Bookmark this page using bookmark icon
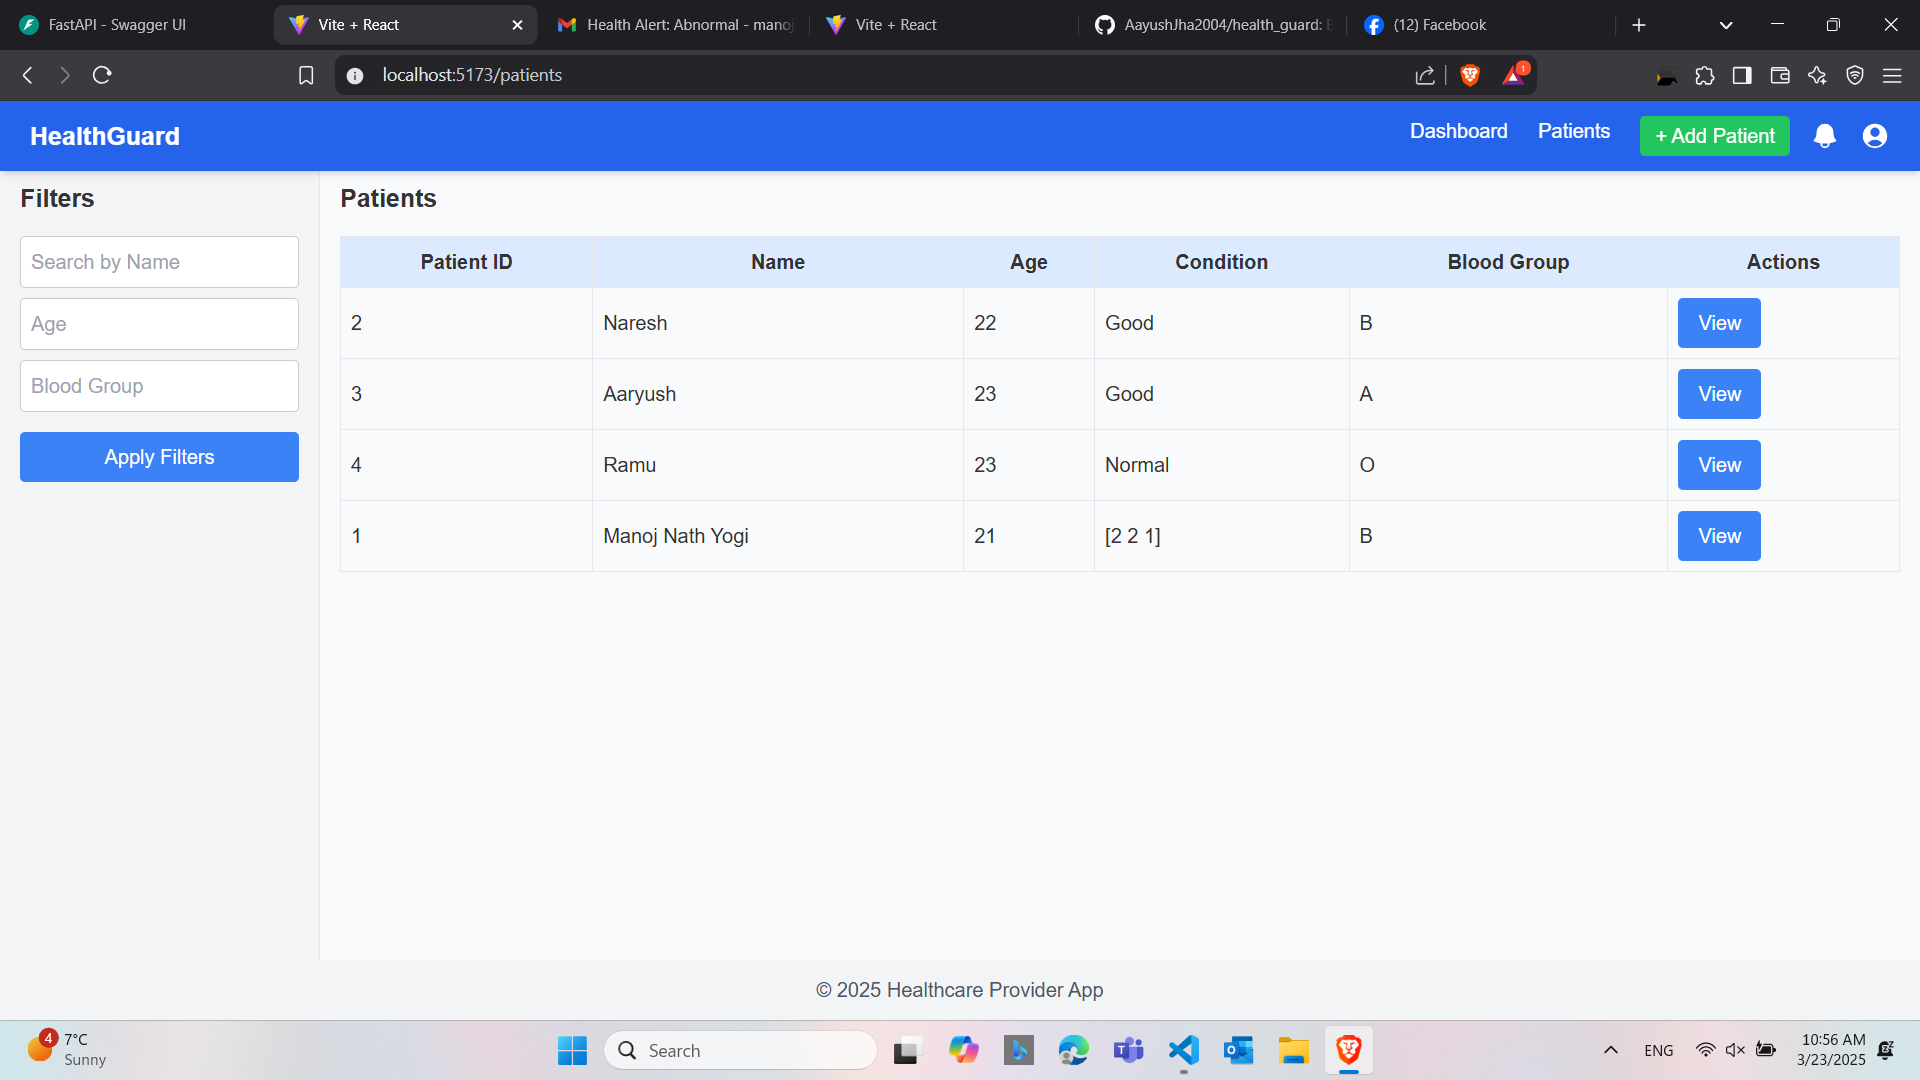The height and width of the screenshot is (1080, 1920). [x=306, y=75]
